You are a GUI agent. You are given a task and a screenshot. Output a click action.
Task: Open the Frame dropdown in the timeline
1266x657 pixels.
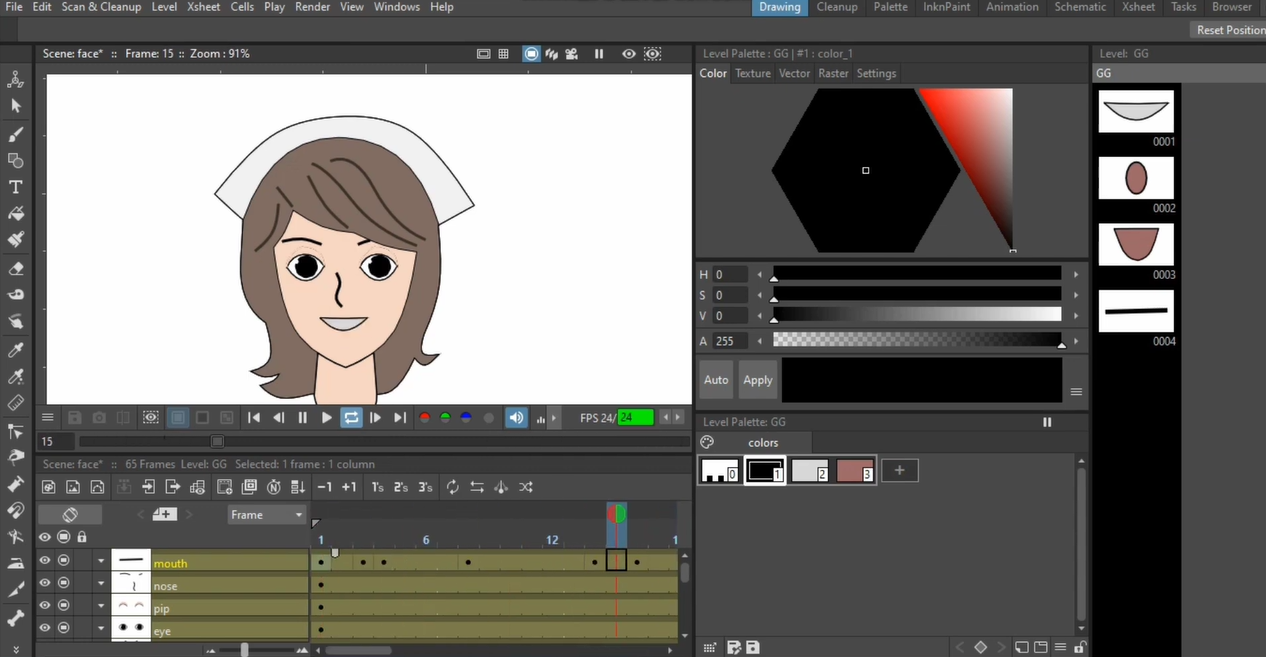(265, 514)
